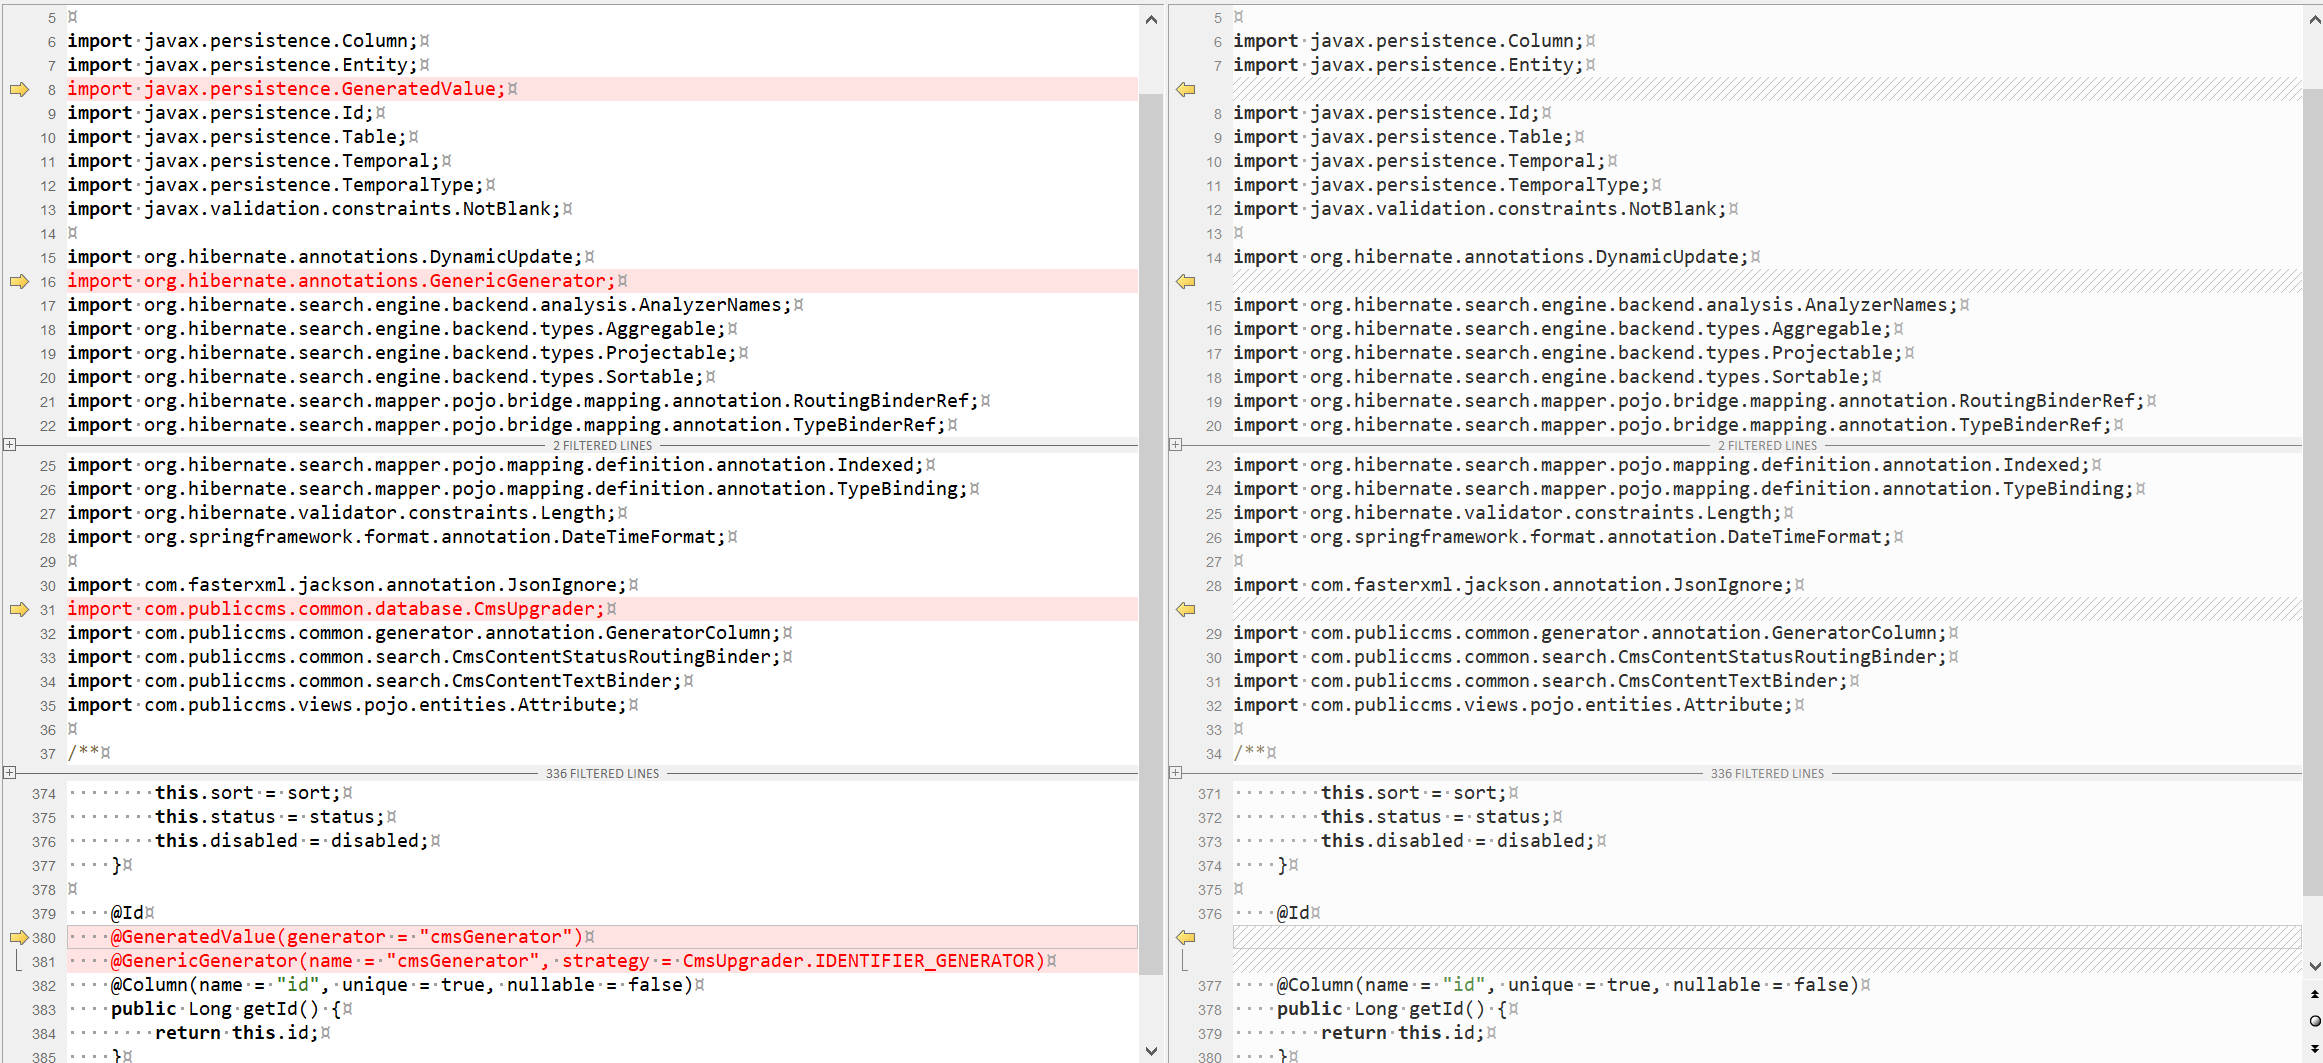
Task: Click the @GenericGenerator line in left pane
Action: pyautogui.click(x=580, y=961)
